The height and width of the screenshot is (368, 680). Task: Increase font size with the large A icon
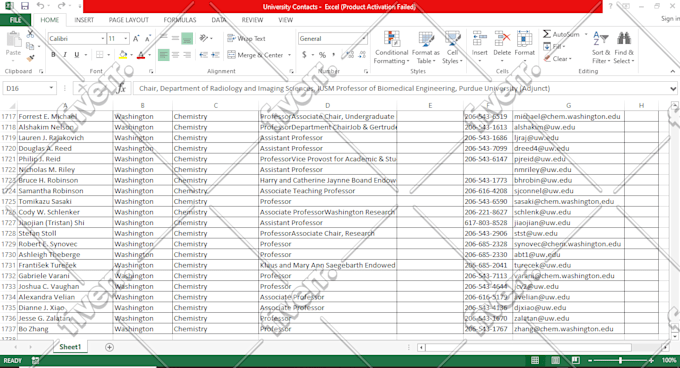[136, 39]
